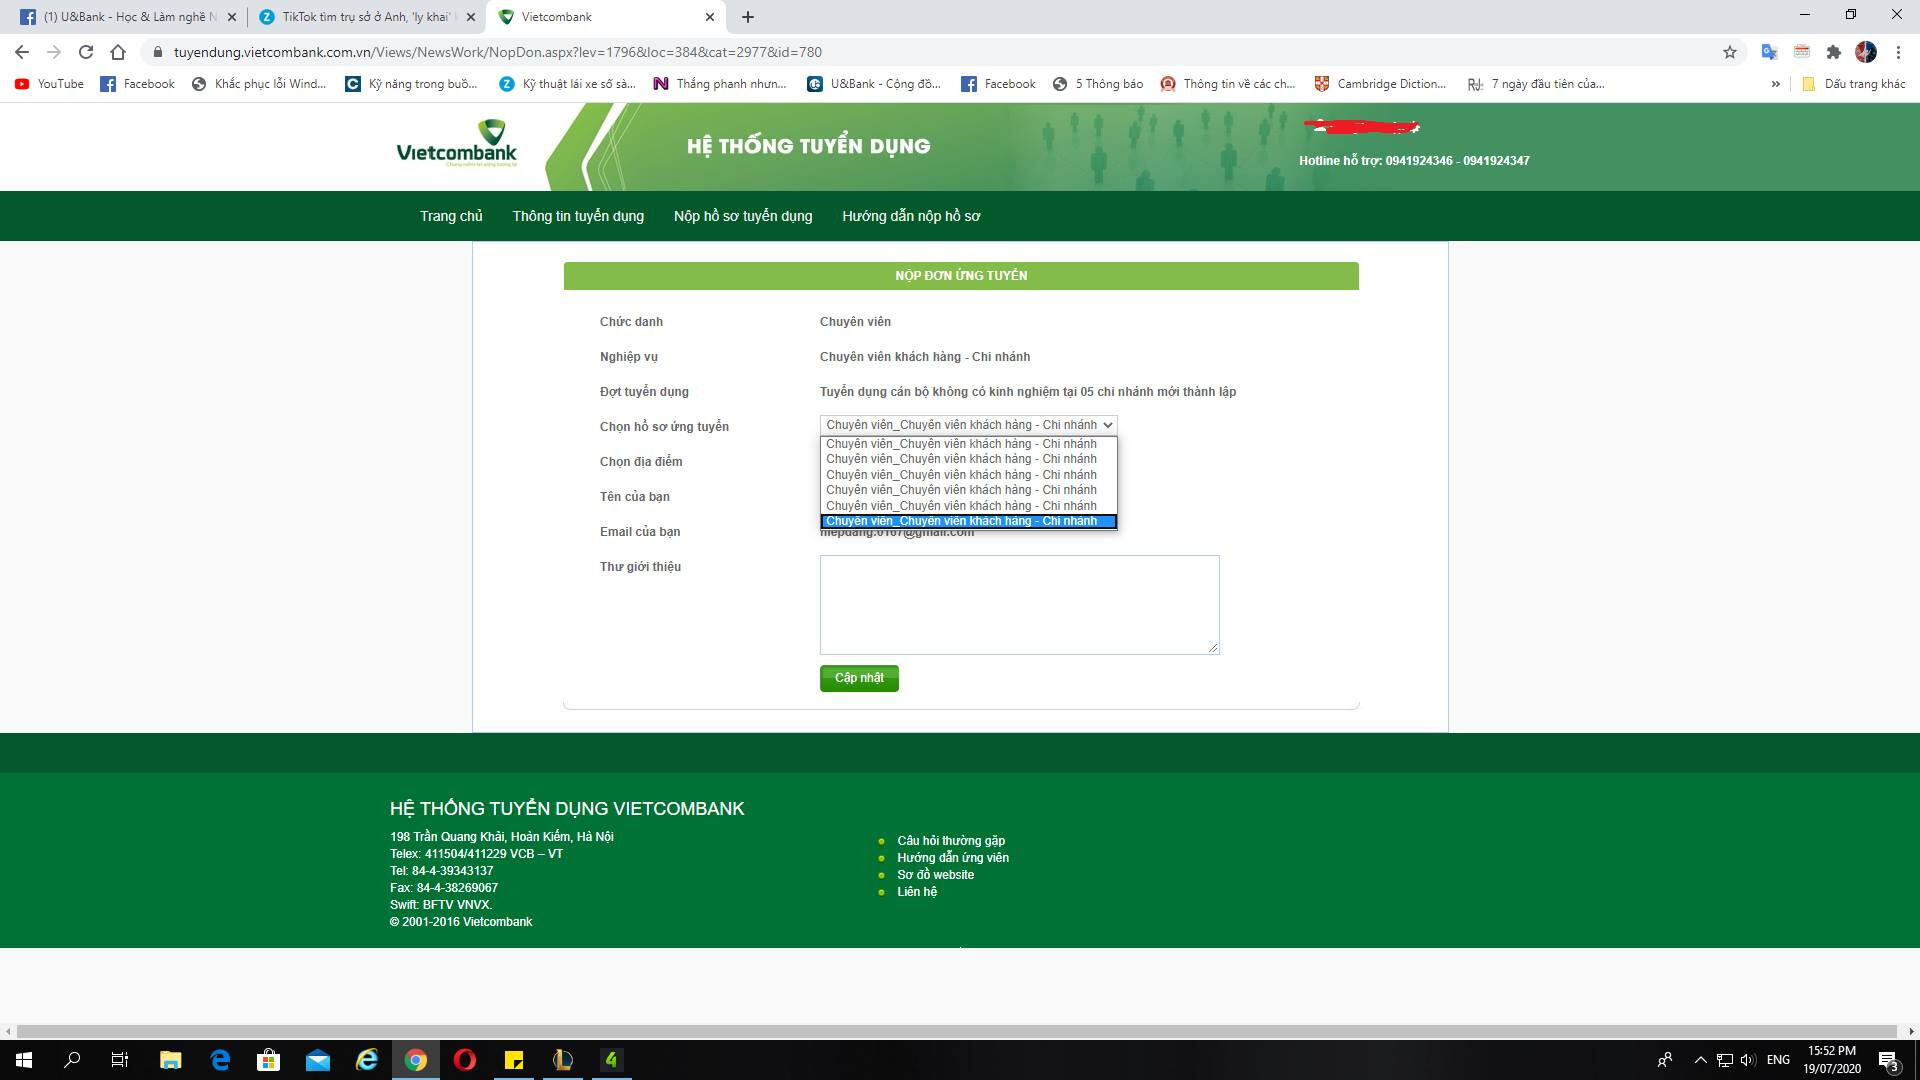The width and height of the screenshot is (1920, 1080).
Task: Click the 'Cập nhật' button
Action: pos(859,678)
